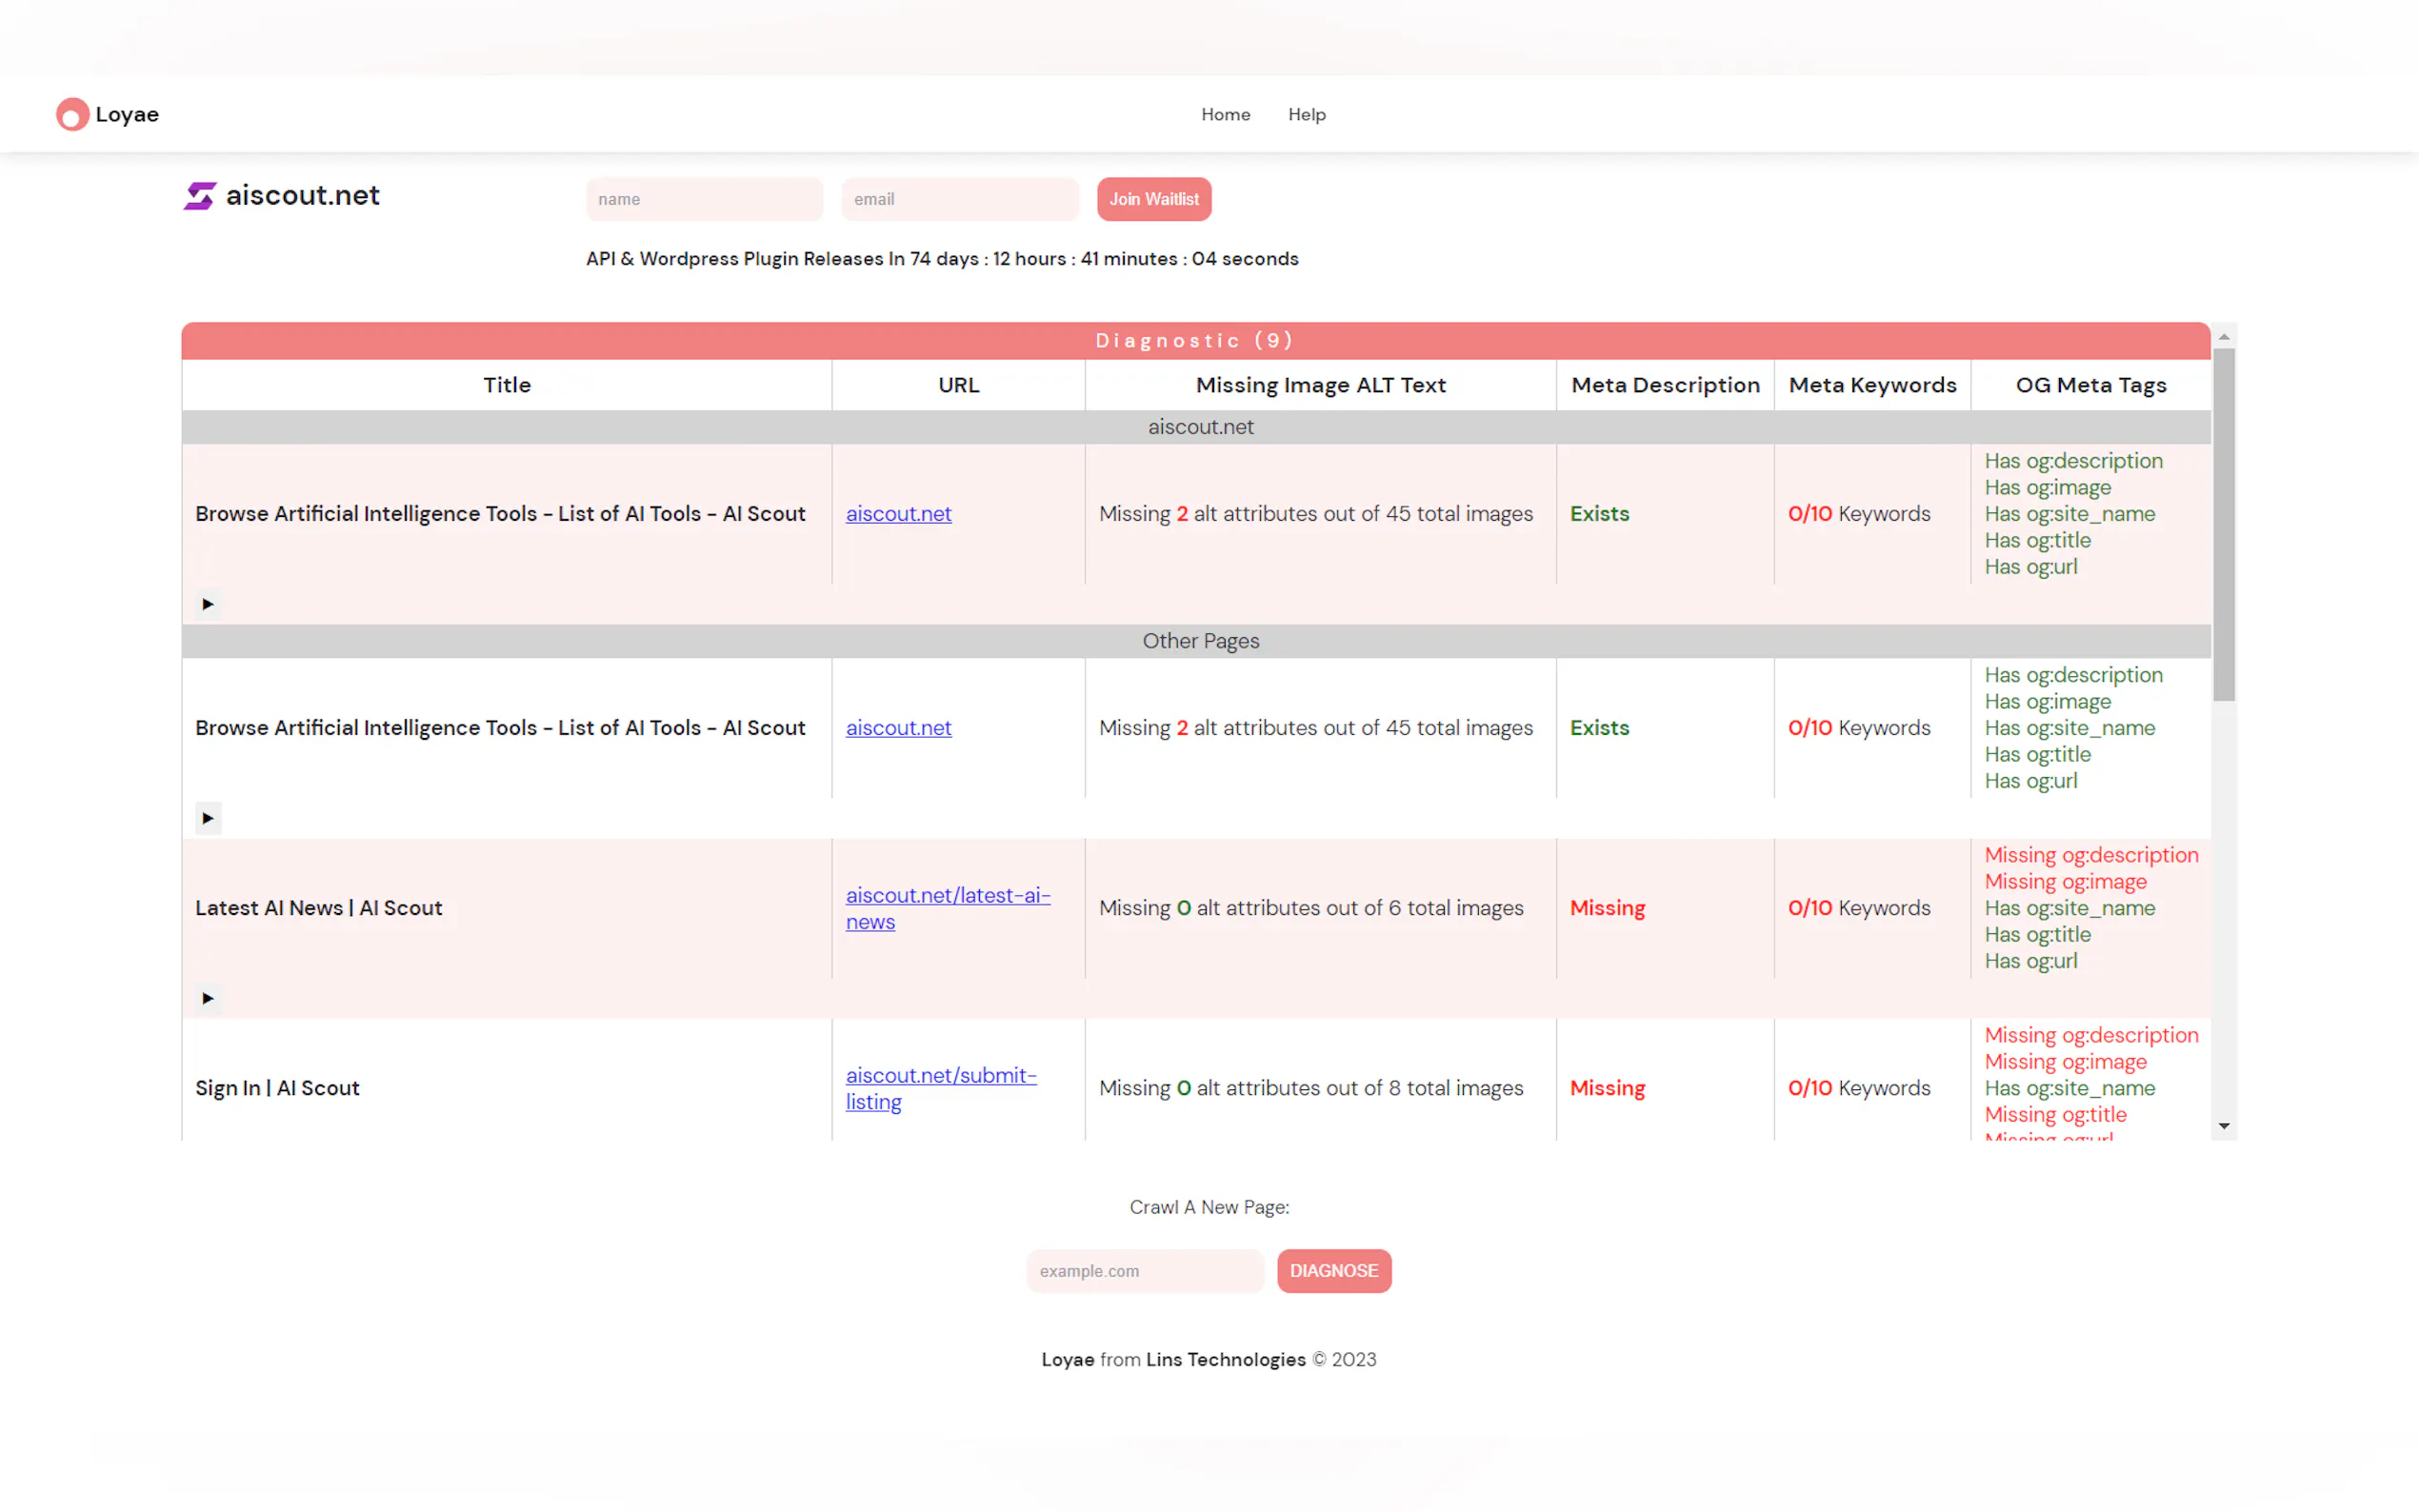The width and height of the screenshot is (2419, 1512).
Task: Open aiscout.net link in top section
Action: click(898, 513)
